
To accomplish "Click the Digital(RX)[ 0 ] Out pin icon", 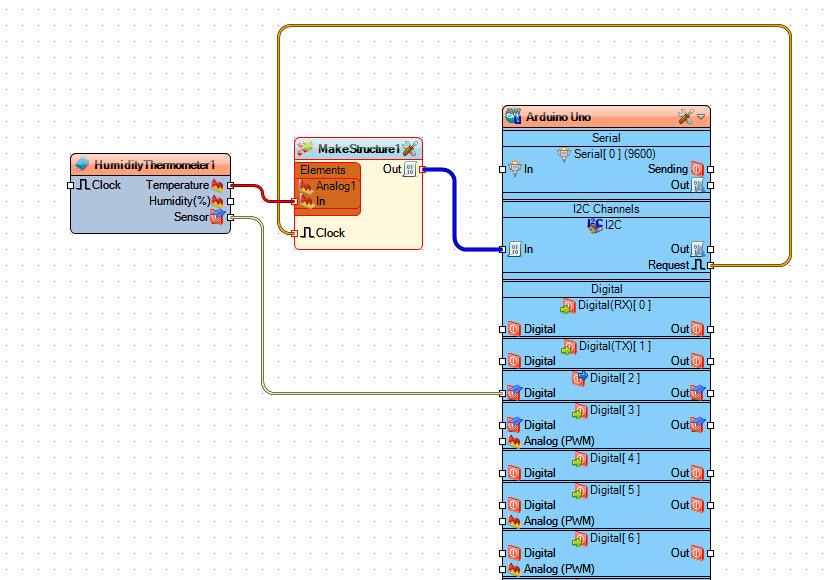I will (697, 329).
